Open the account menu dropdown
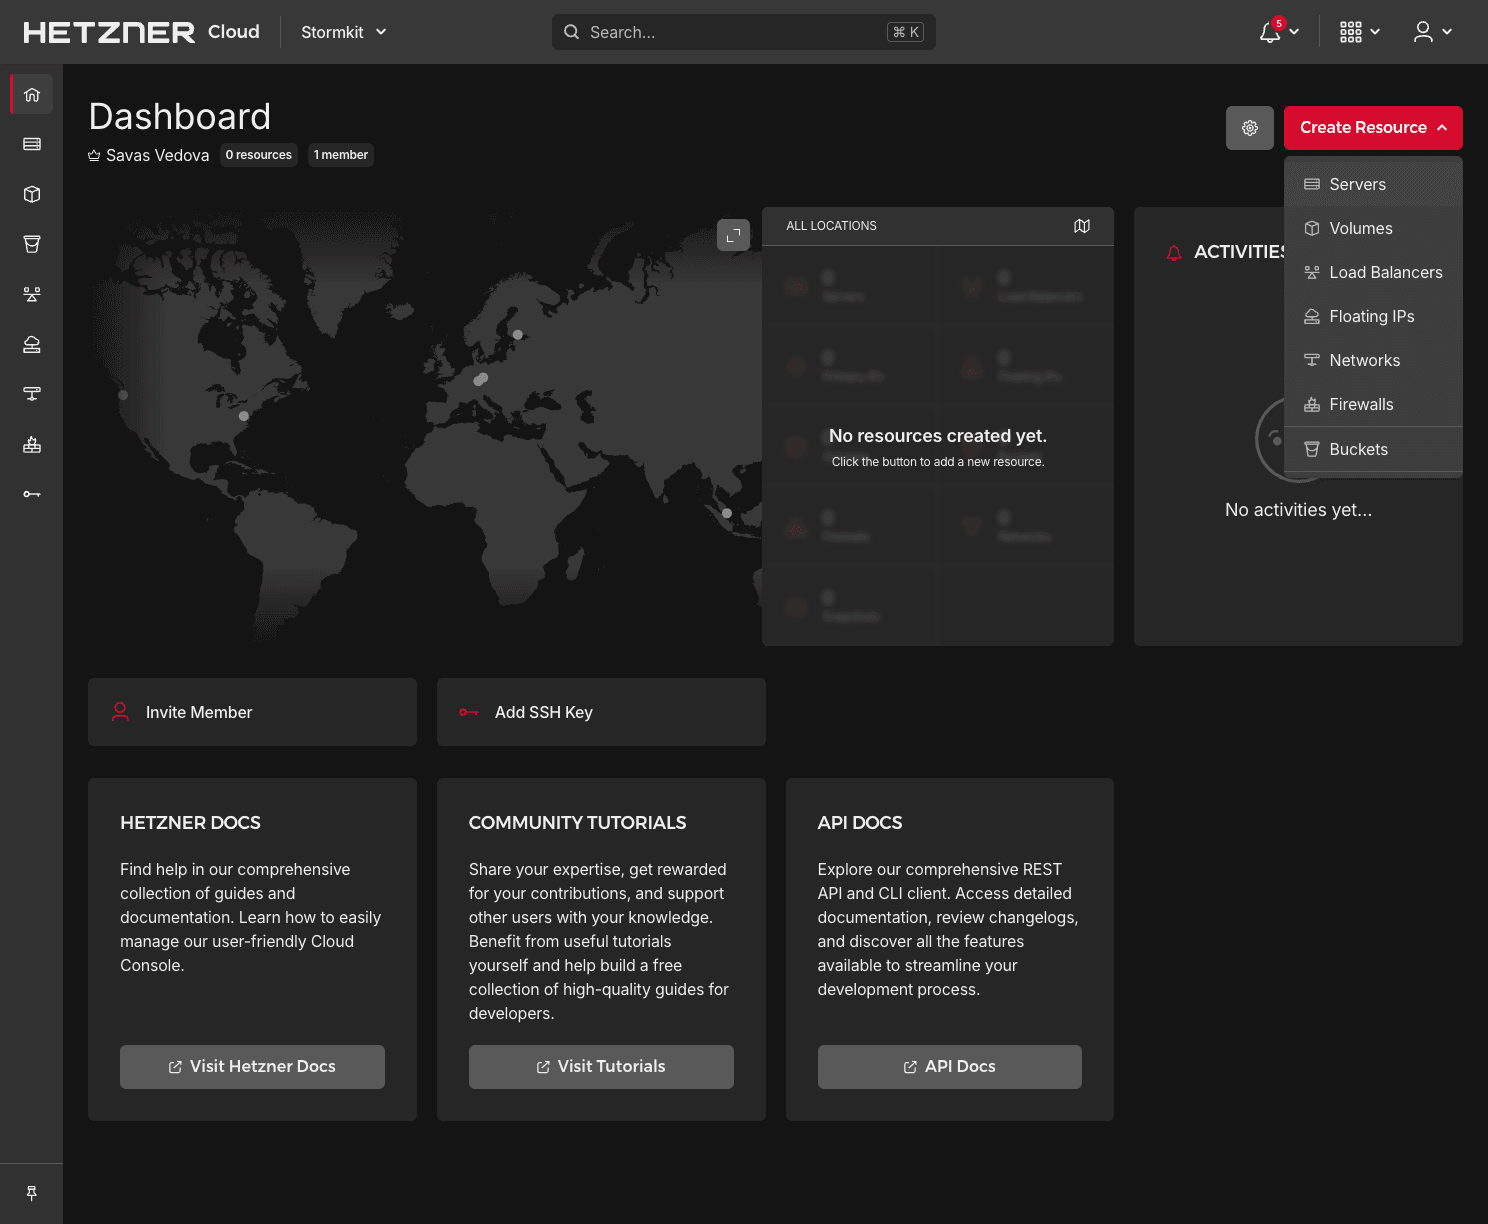Viewport: 1488px width, 1224px height. pos(1430,31)
